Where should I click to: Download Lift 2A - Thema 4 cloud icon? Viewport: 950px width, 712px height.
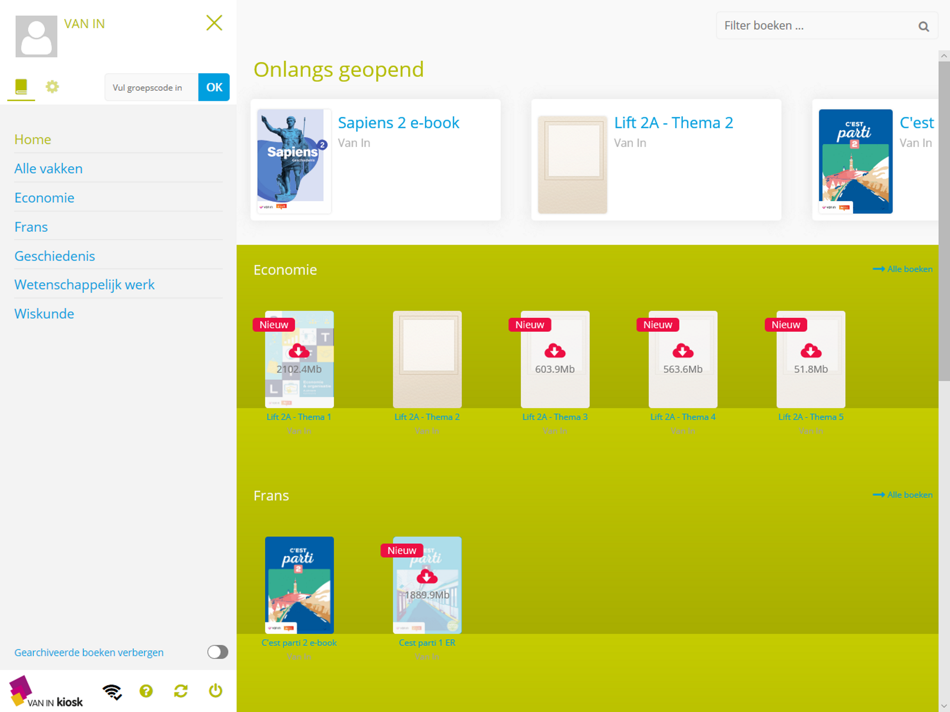click(683, 351)
